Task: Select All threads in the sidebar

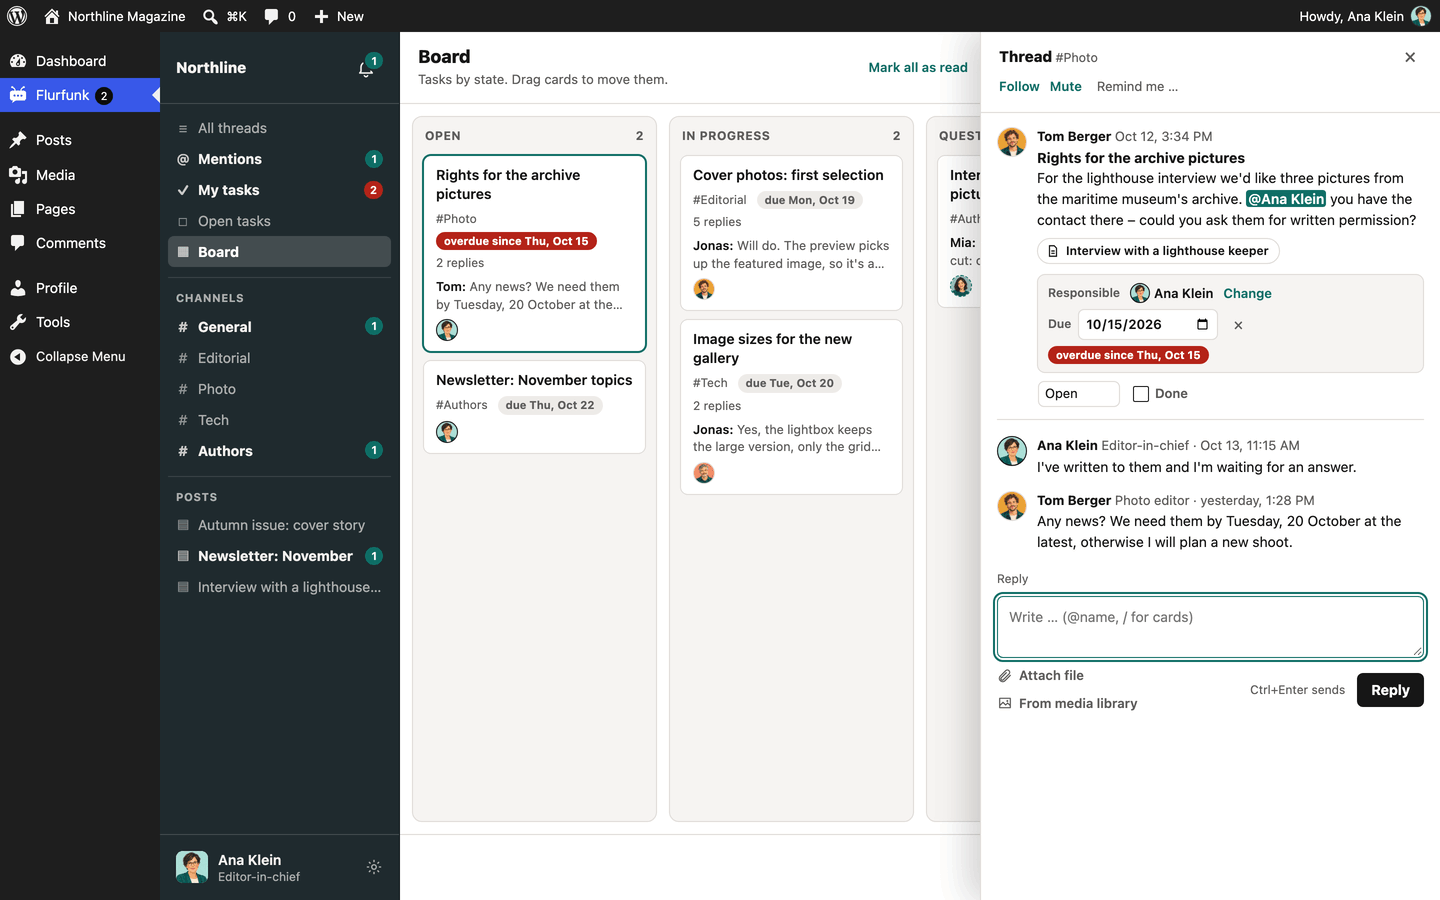Action: [279, 128]
